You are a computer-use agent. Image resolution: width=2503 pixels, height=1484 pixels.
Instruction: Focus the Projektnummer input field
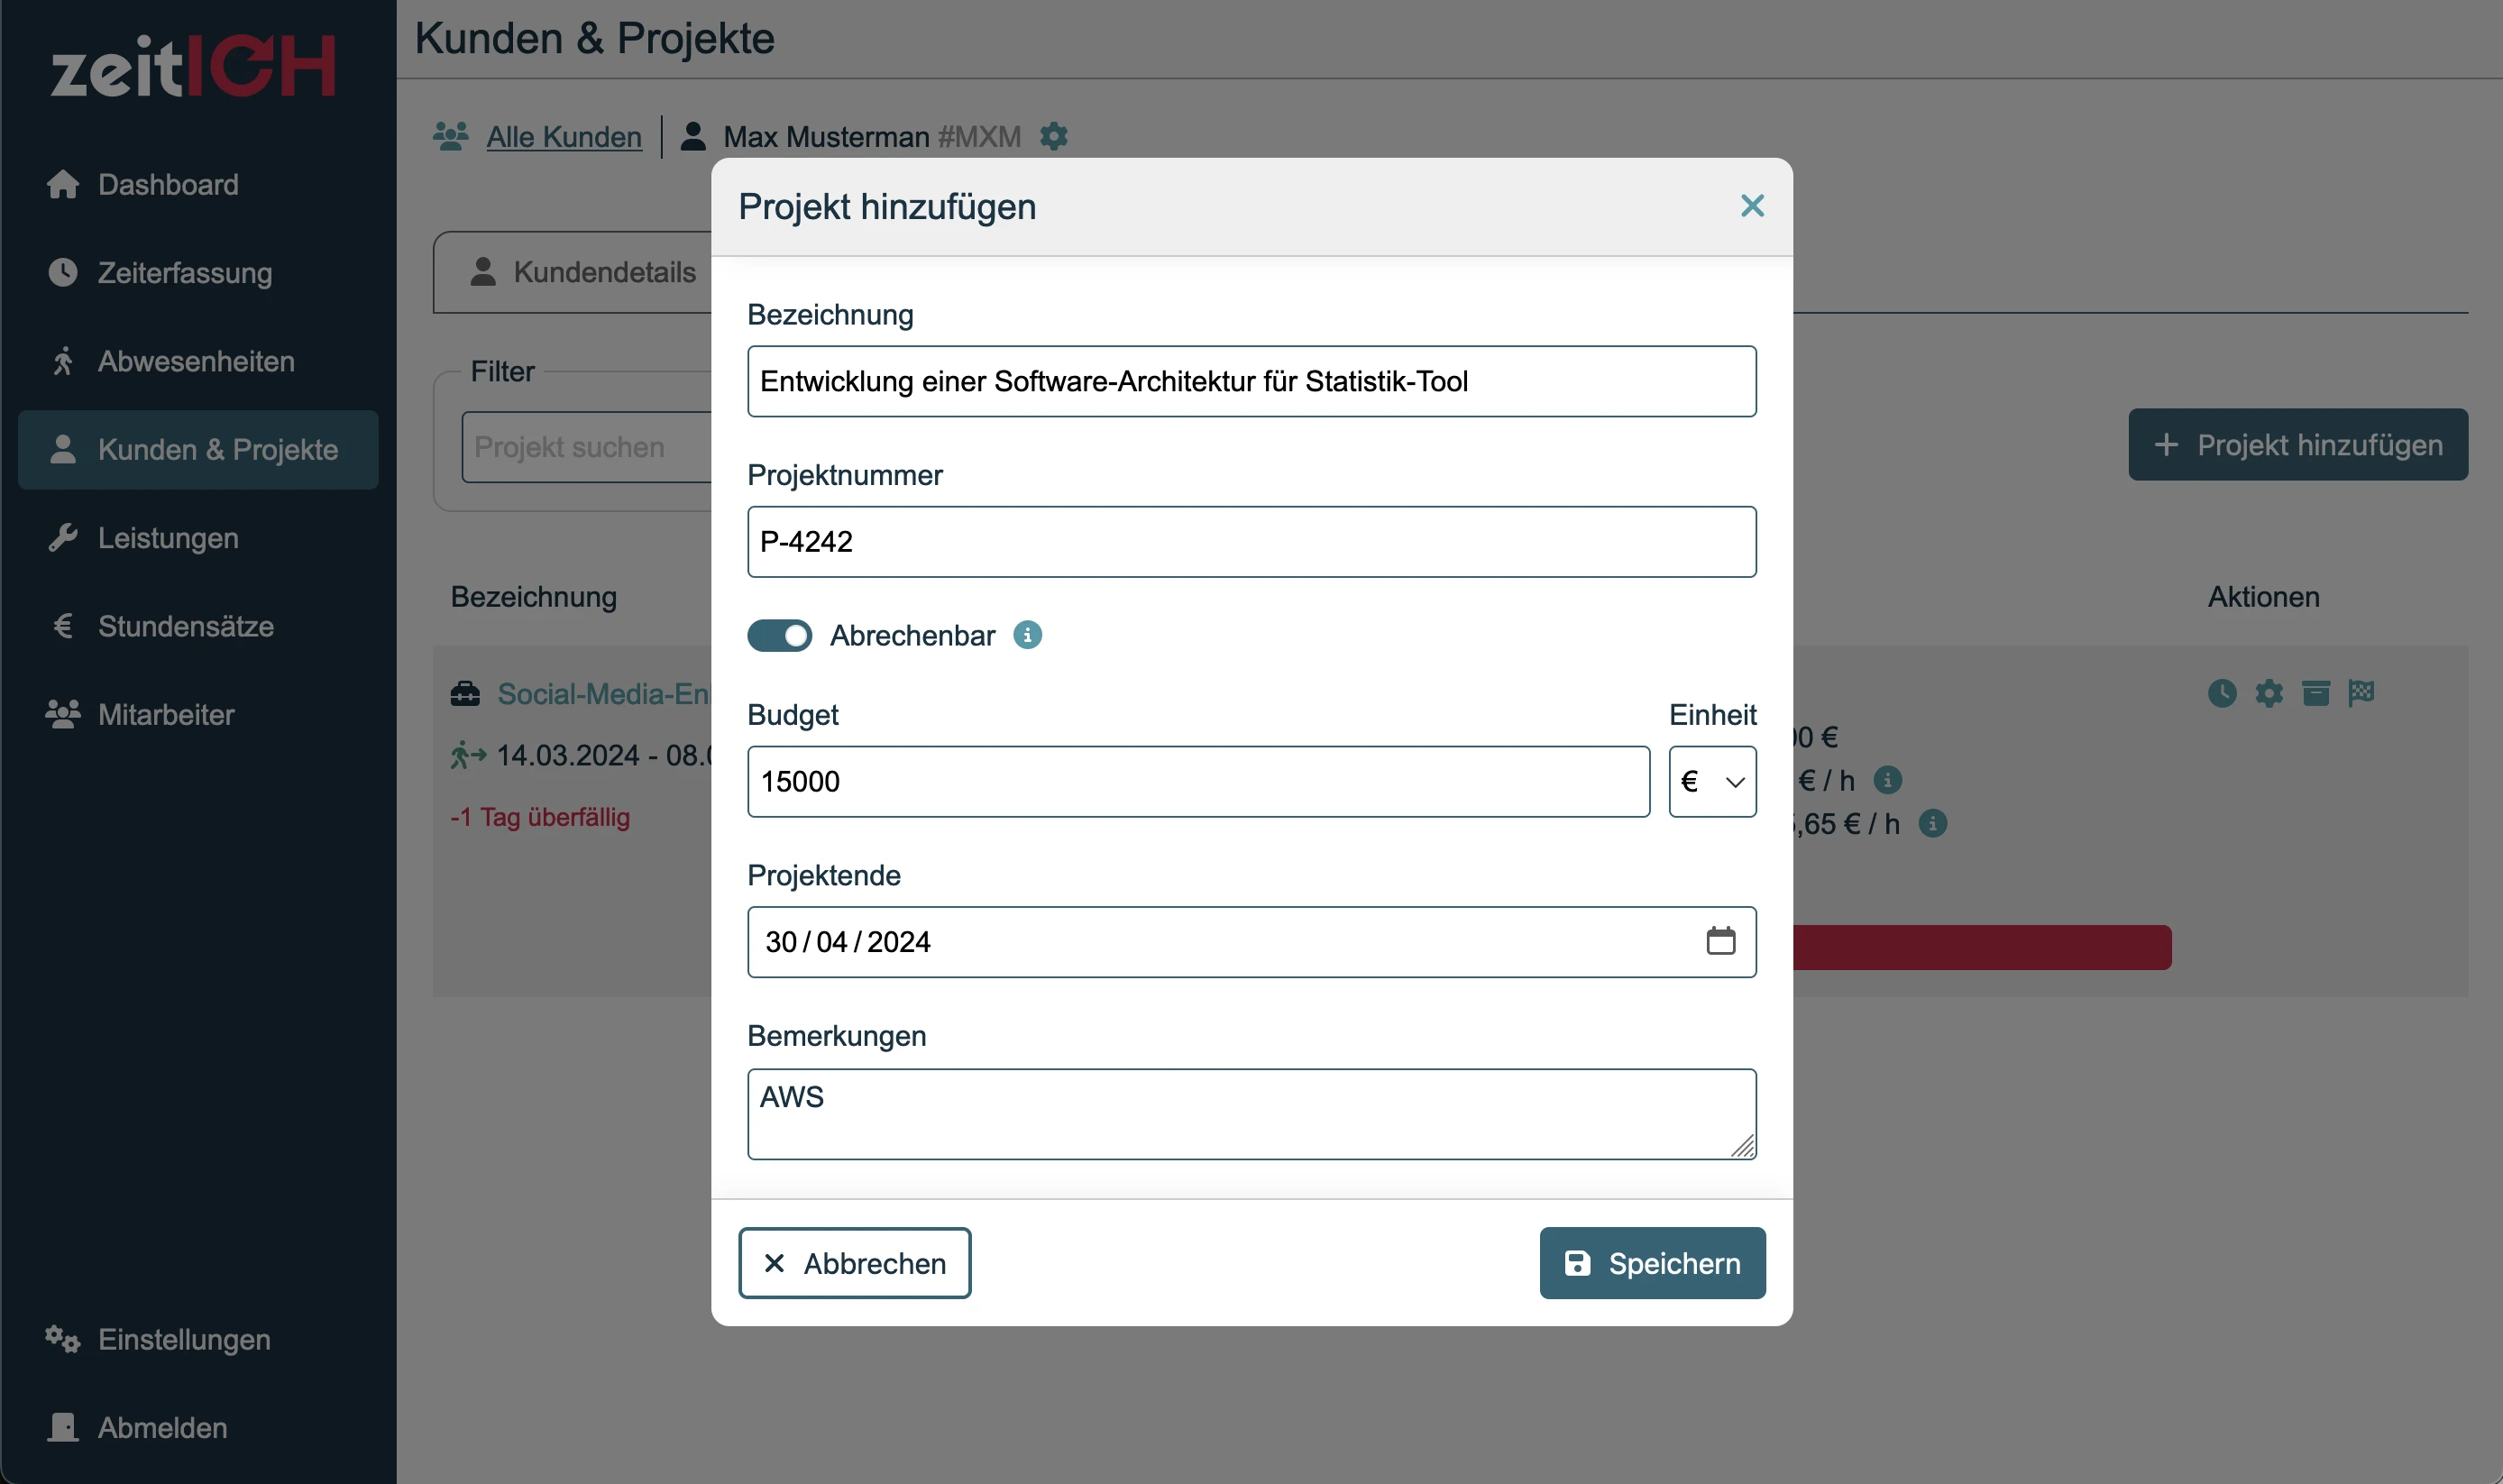(1252, 541)
